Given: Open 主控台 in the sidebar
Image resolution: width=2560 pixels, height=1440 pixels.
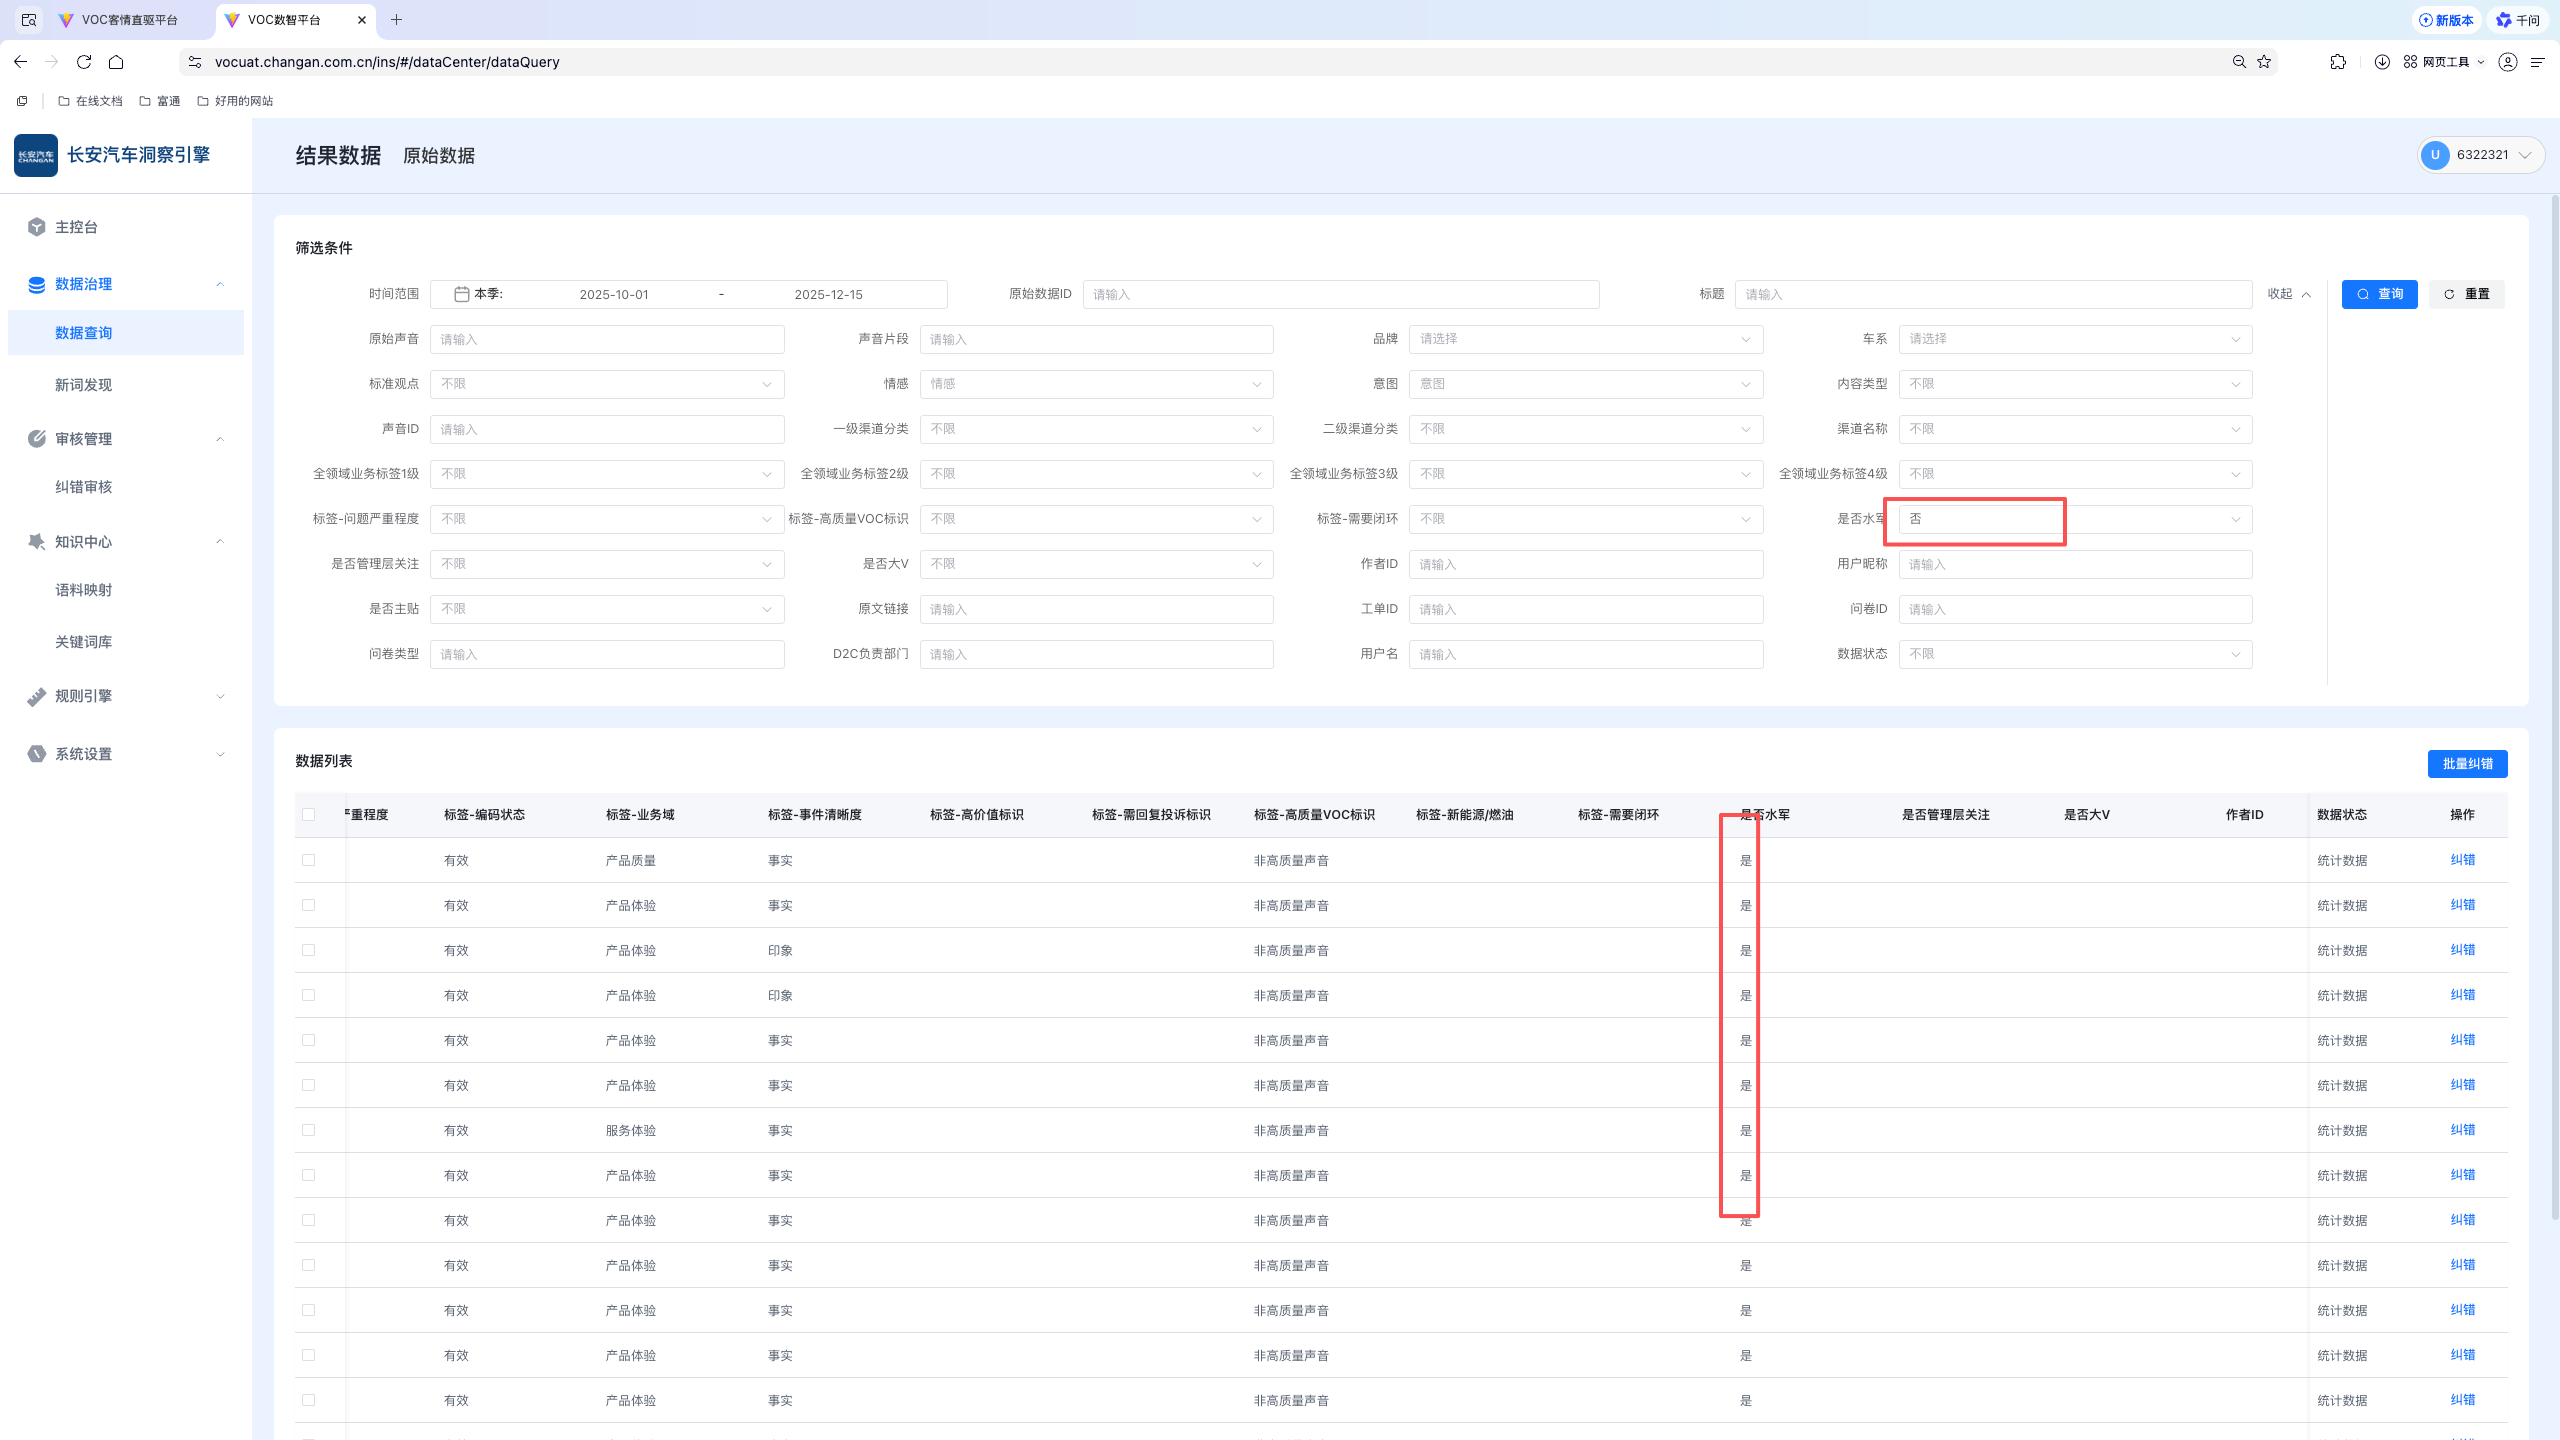Looking at the screenshot, I should [76, 227].
